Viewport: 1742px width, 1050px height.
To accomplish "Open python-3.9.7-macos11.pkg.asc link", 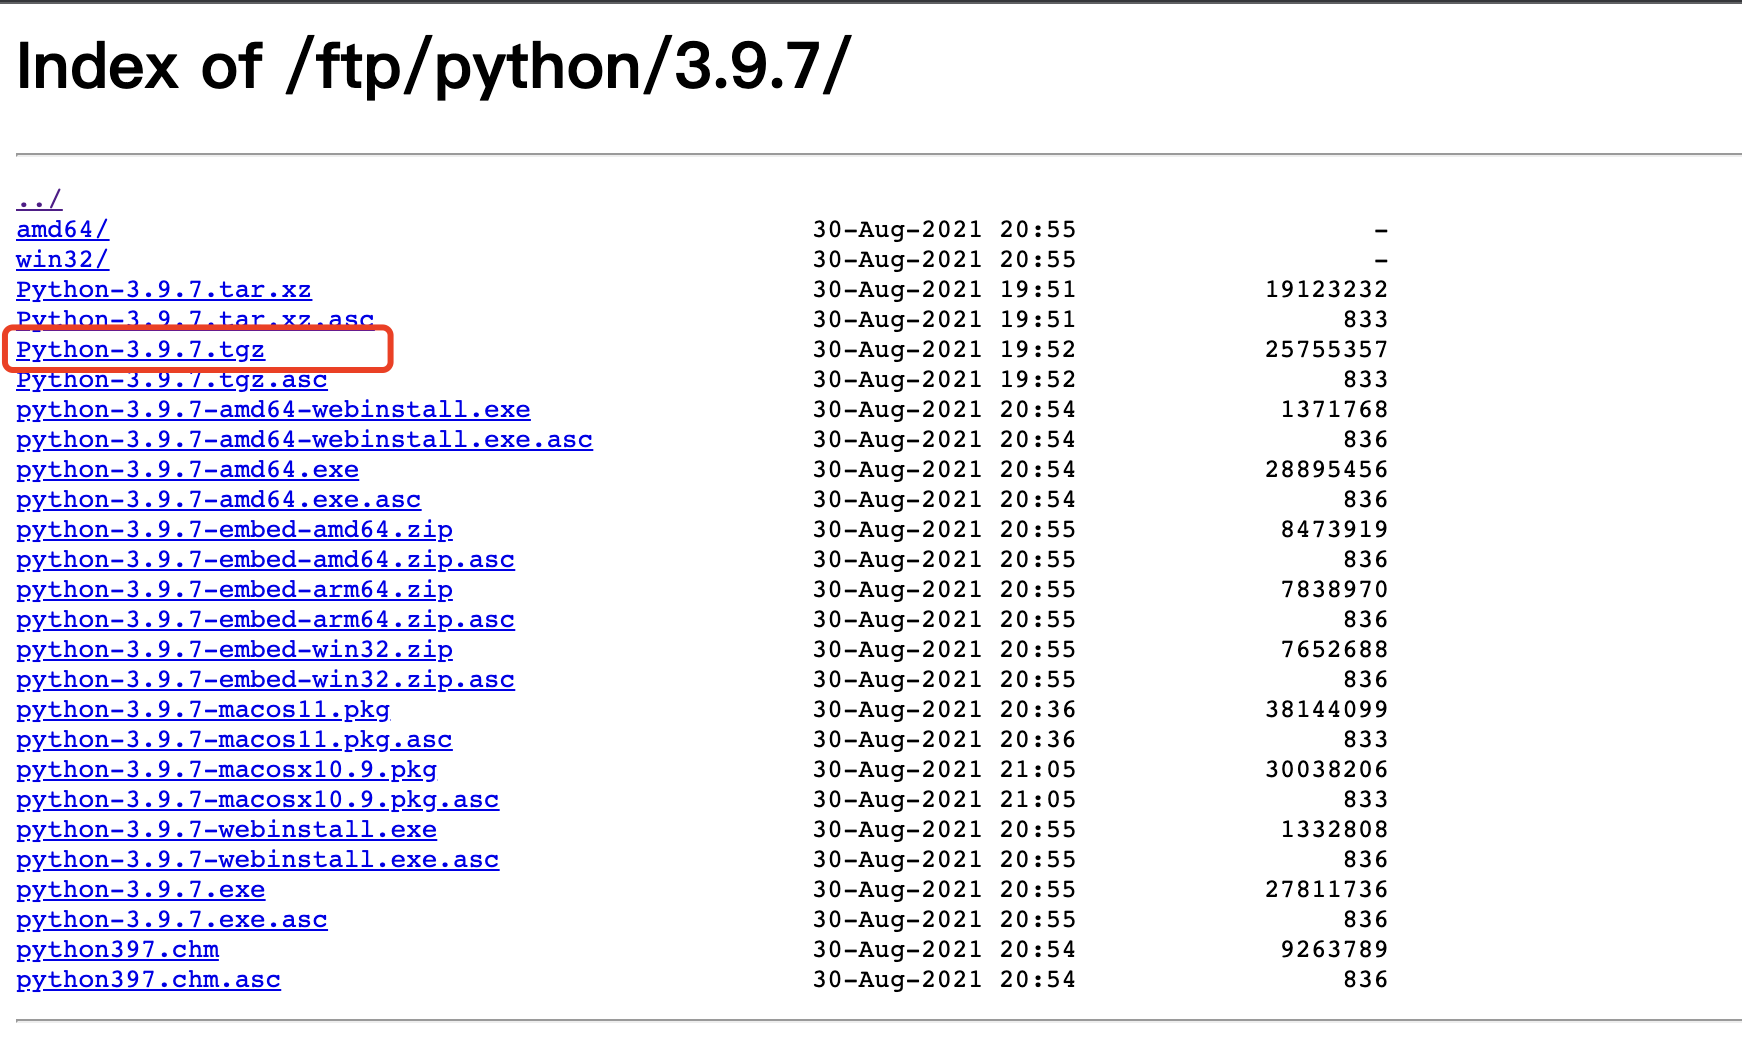I will [234, 739].
